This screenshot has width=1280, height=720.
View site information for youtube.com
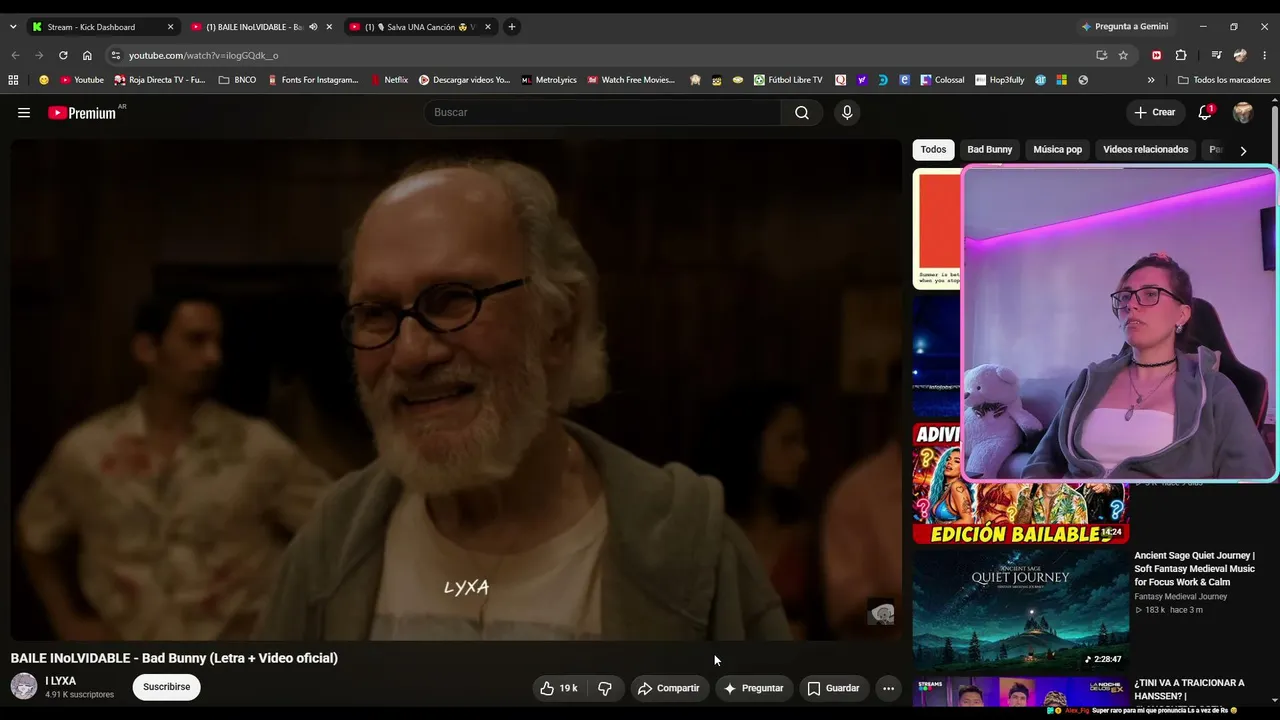click(115, 55)
